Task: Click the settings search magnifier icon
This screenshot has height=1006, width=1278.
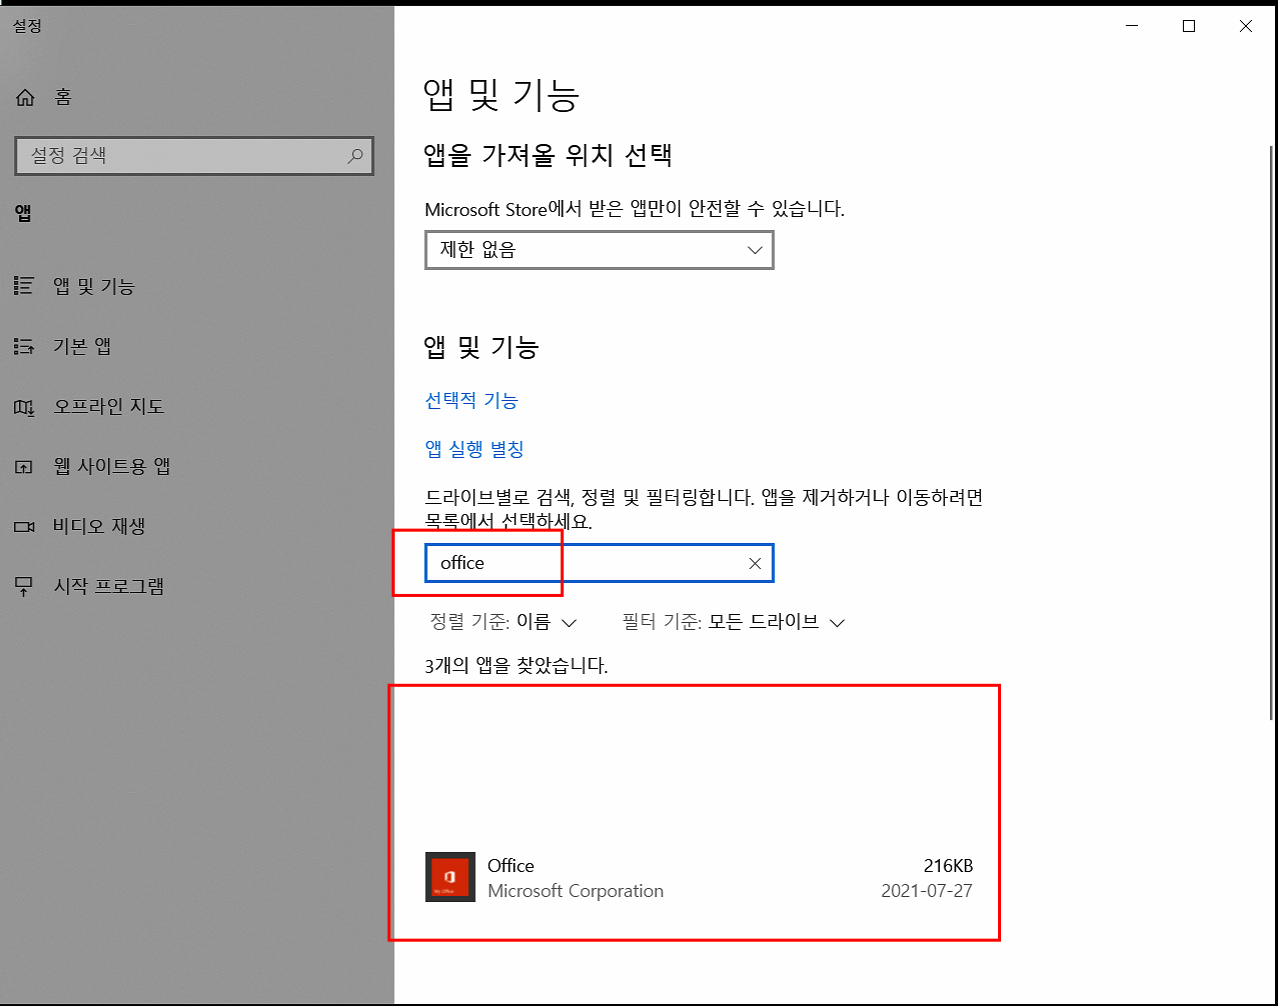Action: [x=355, y=156]
